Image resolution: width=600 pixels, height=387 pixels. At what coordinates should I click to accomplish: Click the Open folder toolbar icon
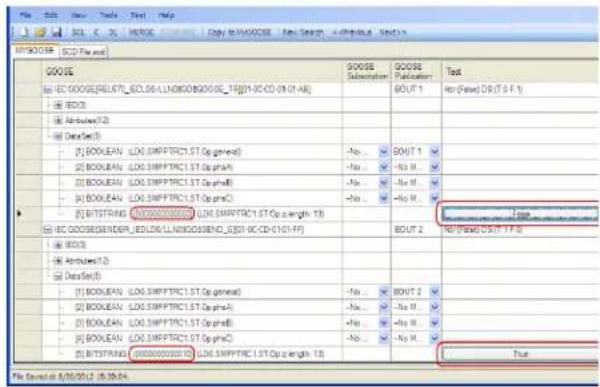40,32
